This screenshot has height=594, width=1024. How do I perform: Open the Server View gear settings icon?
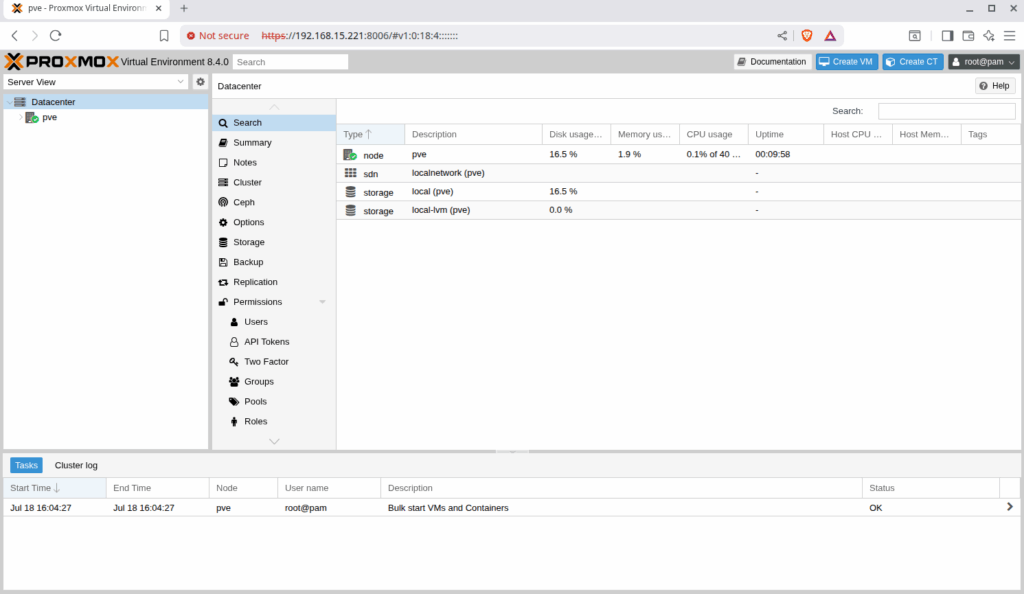200,82
